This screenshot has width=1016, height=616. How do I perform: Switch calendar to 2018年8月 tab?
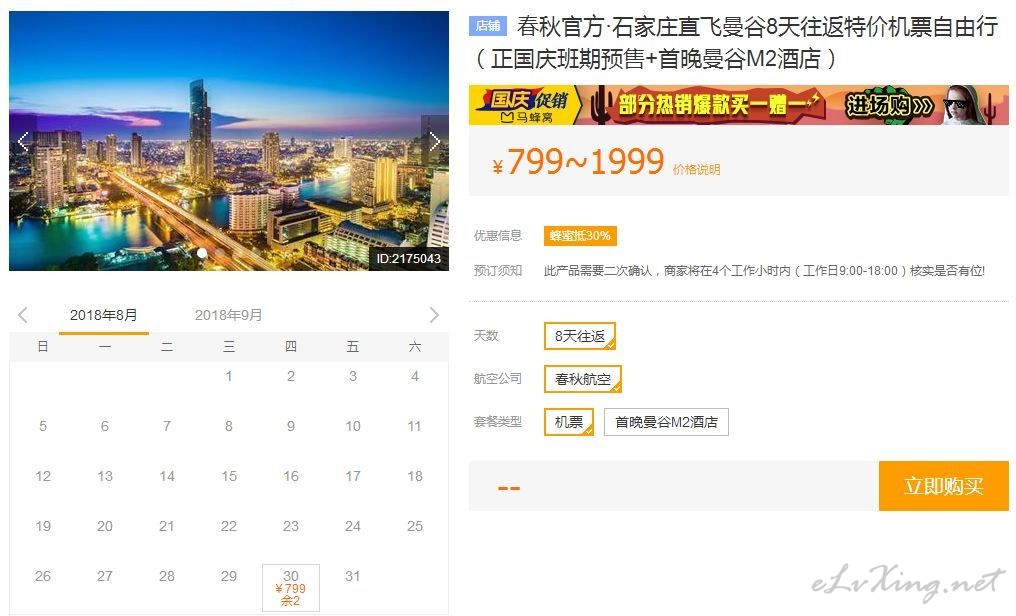(104, 315)
